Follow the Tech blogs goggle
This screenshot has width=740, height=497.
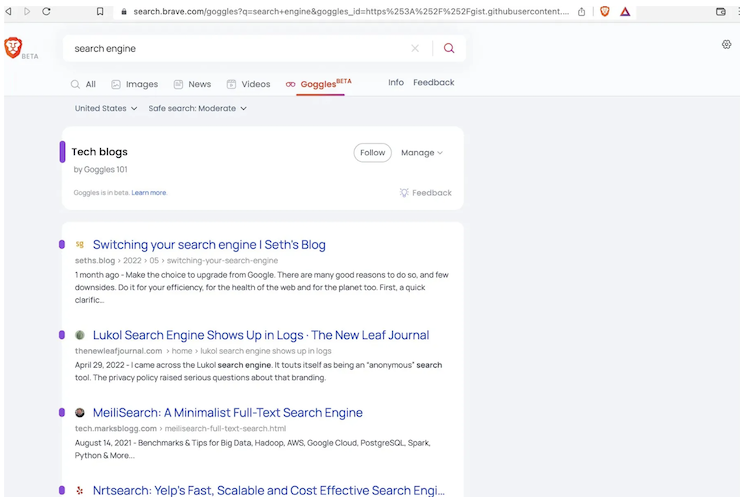click(372, 153)
